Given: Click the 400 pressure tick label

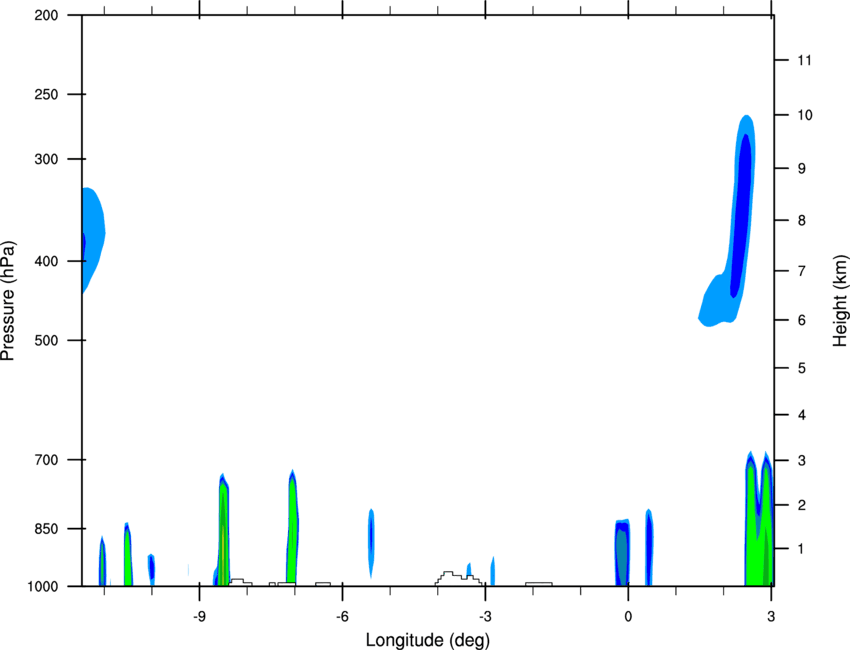Looking at the screenshot, I should [46, 261].
